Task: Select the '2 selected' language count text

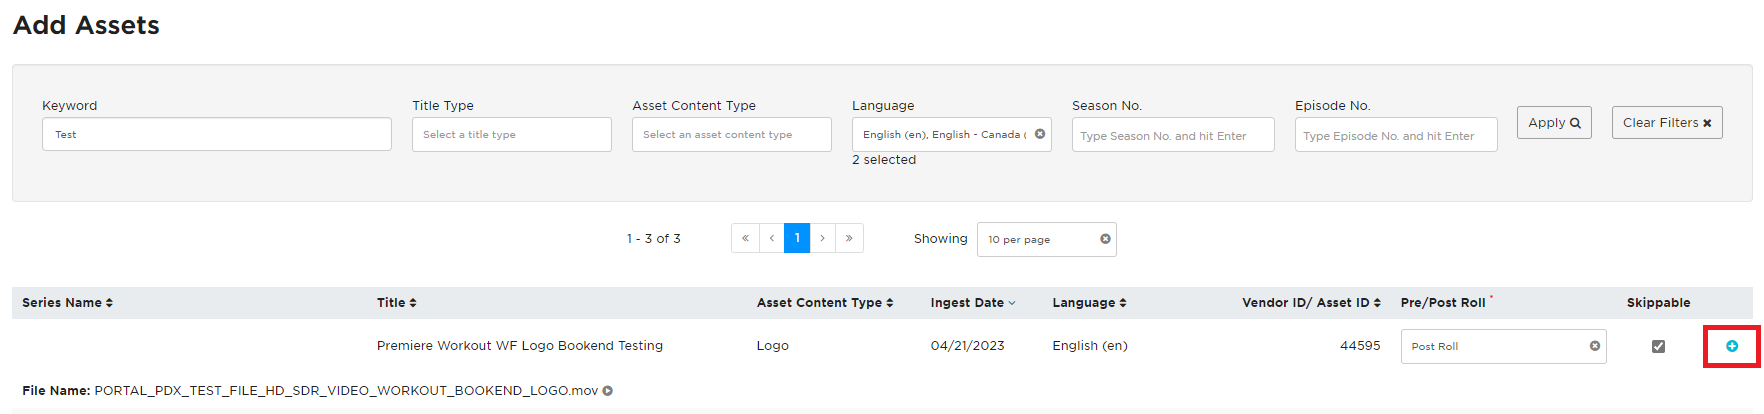Action: point(884,160)
